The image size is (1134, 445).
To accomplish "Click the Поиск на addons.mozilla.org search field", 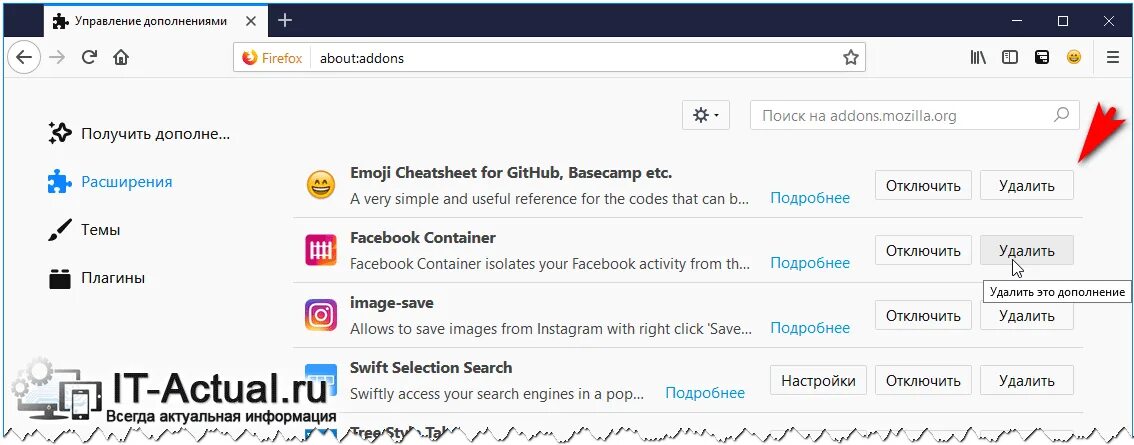I will click(915, 115).
